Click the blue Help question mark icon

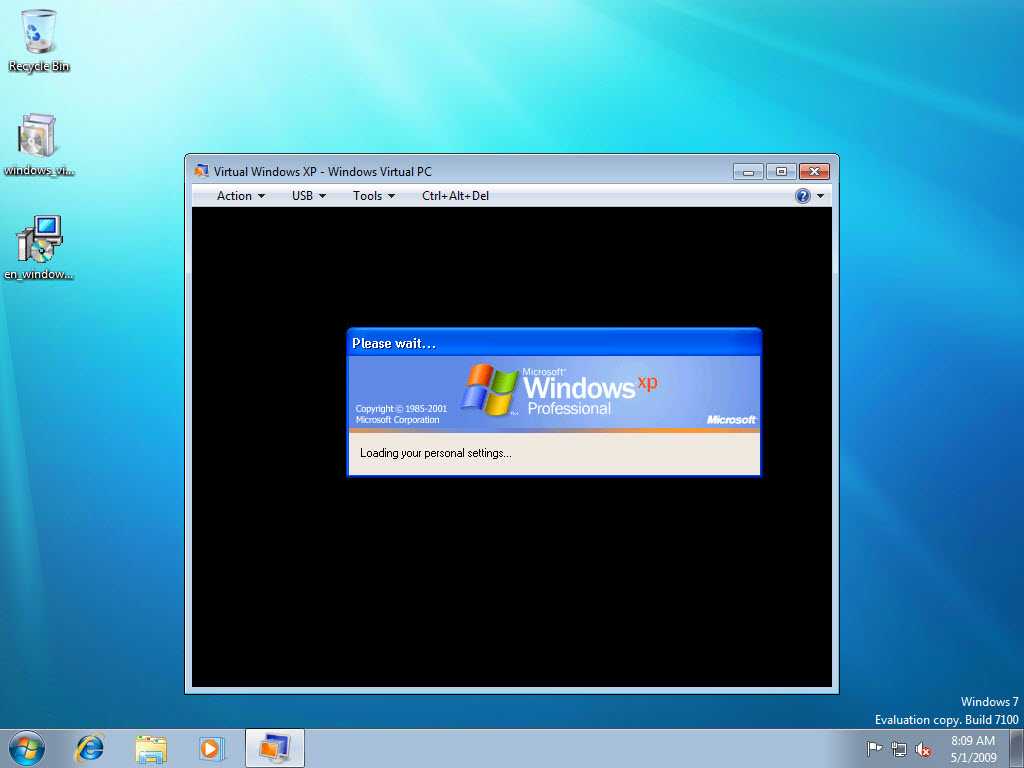coord(803,196)
